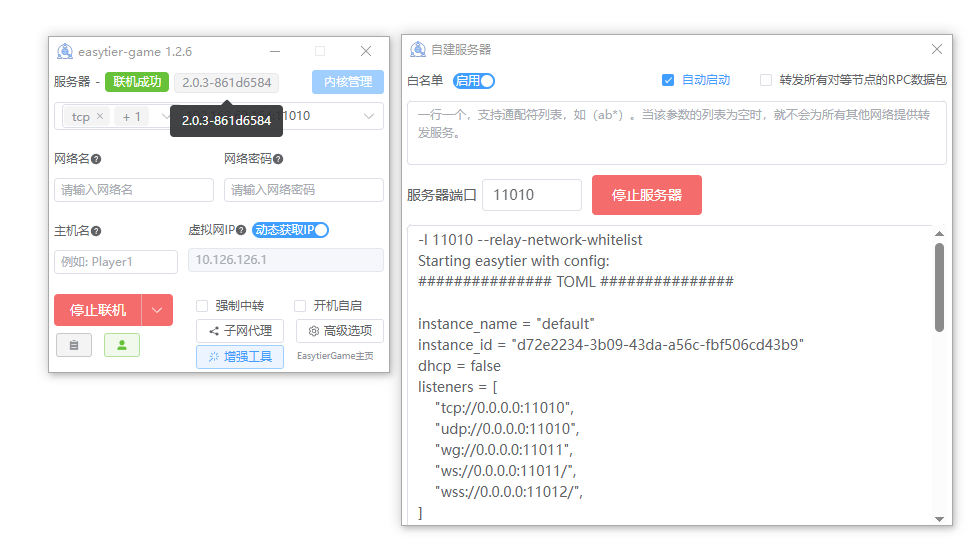Screen dimensions: 973x547
Task: Click the "Starting easytier with config:" log line
Action: 514,261
